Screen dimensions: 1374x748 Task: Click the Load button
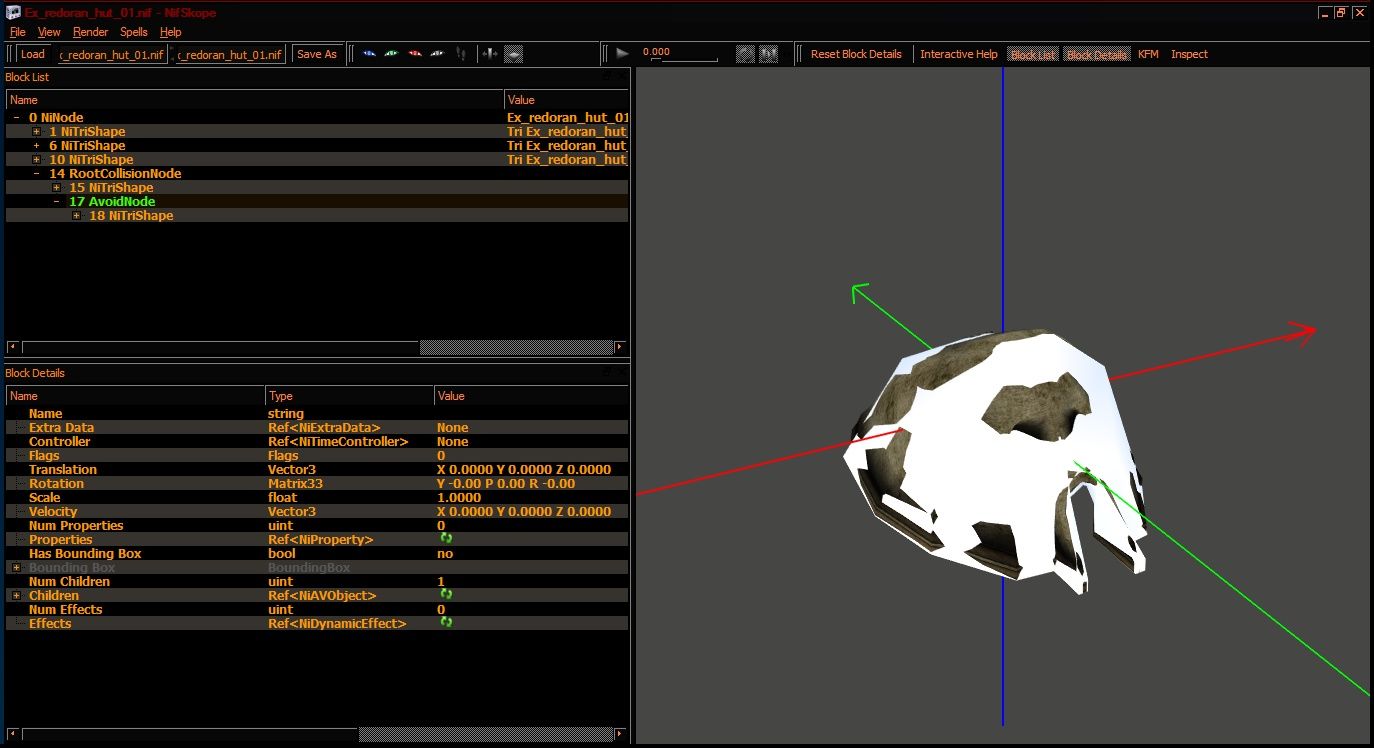[x=33, y=54]
